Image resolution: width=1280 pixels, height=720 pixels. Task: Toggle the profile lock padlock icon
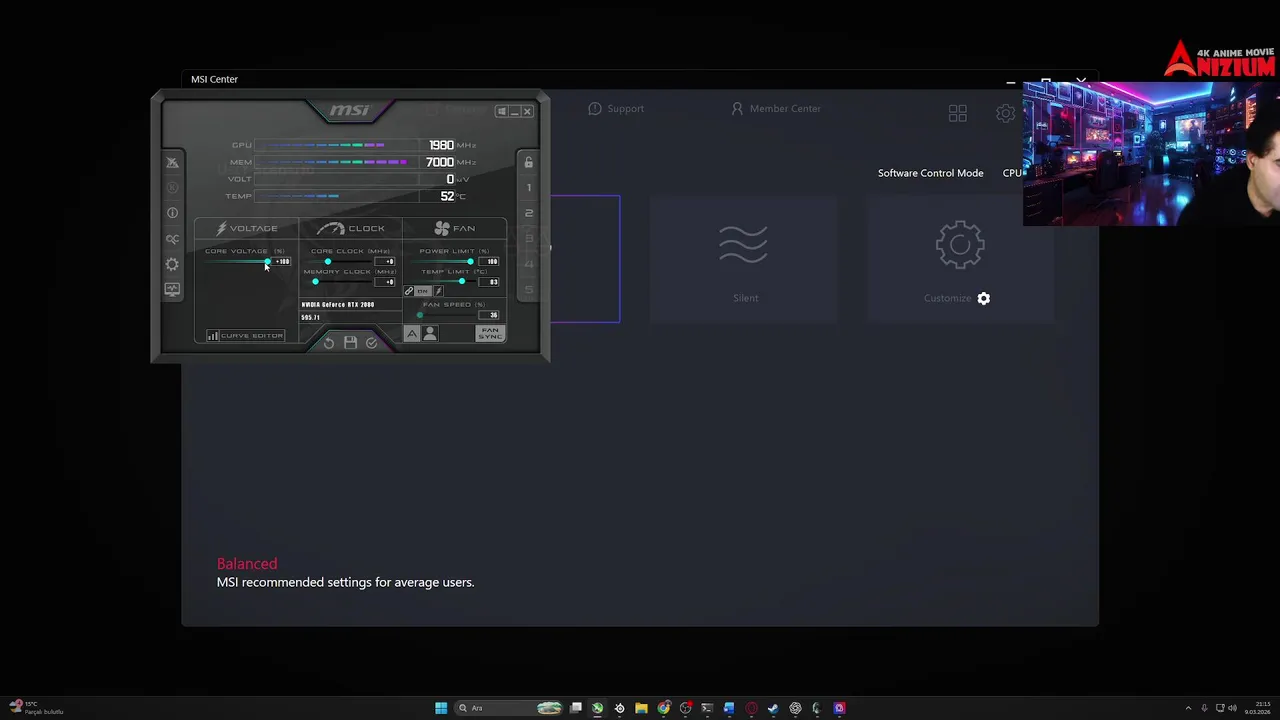pos(529,162)
